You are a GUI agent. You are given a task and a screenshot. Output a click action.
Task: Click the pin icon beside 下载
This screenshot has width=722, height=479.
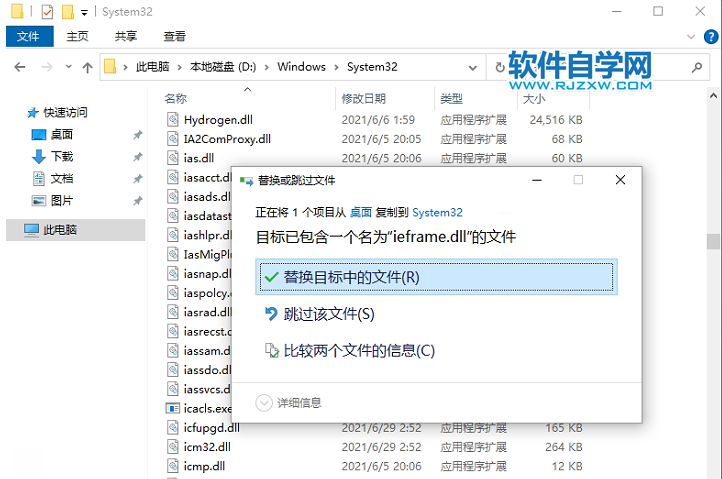[x=138, y=157]
